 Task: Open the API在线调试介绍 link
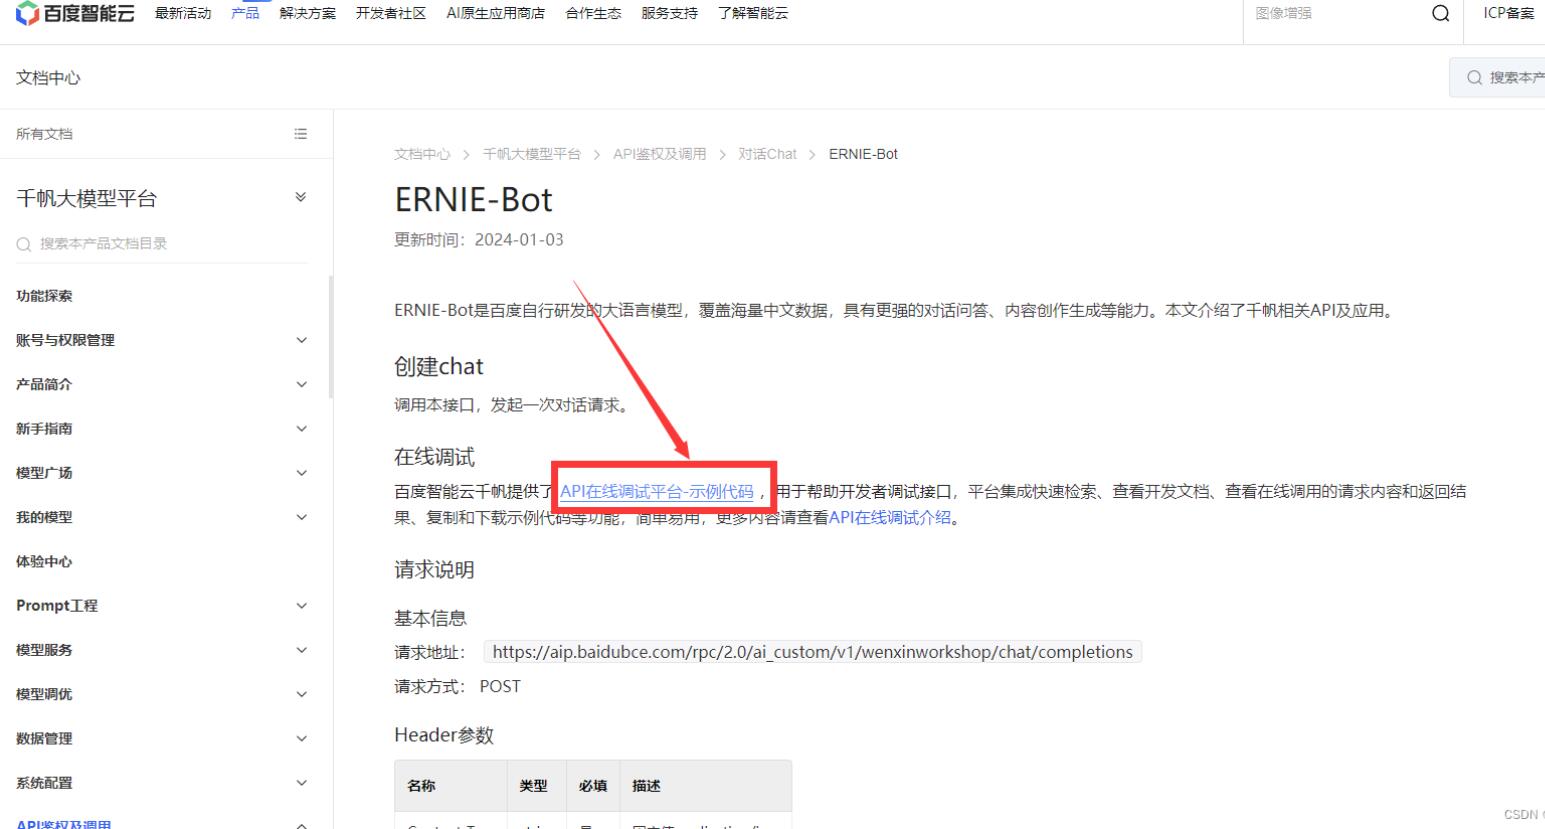pos(890,518)
